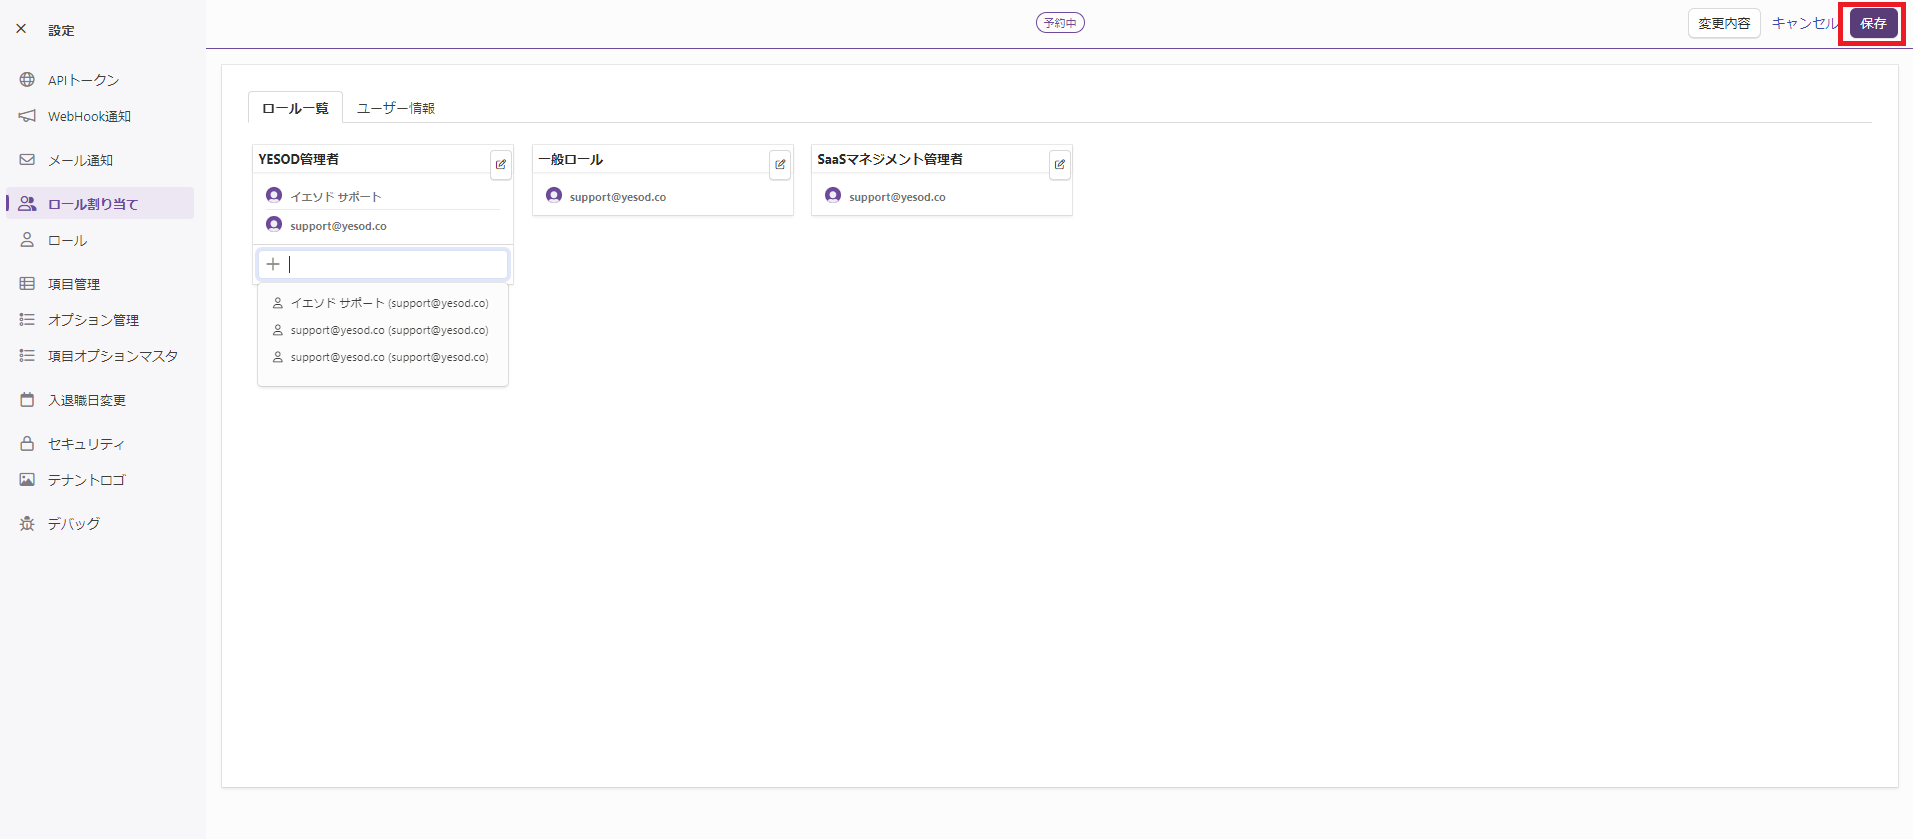1913x839 pixels.
Task: Switch to ロール一覧 tab
Action: [295, 108]
